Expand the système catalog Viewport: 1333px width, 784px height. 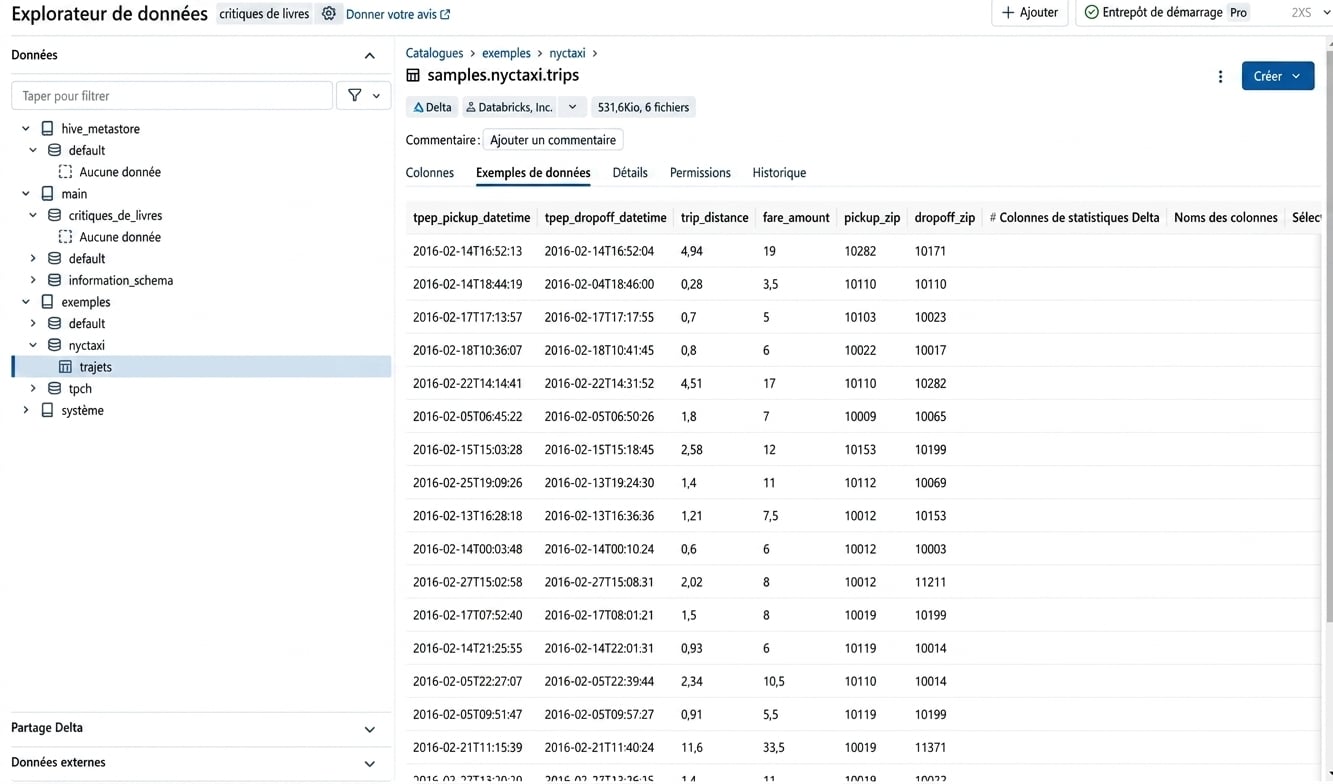(x=26, y=411)
